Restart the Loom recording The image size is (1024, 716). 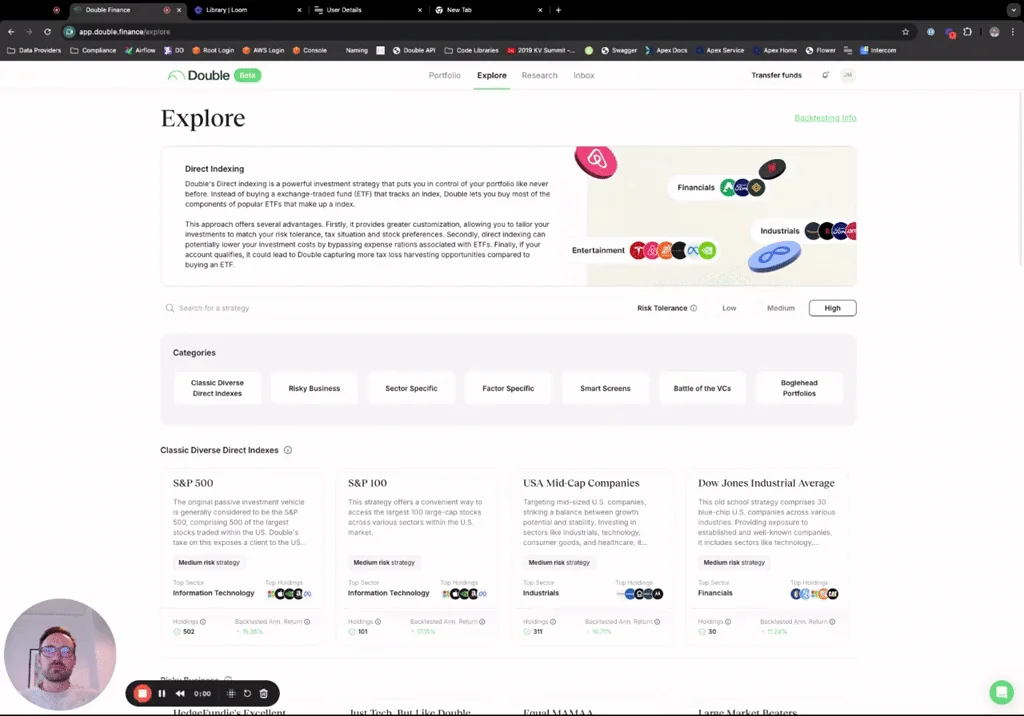click(247, 692)
